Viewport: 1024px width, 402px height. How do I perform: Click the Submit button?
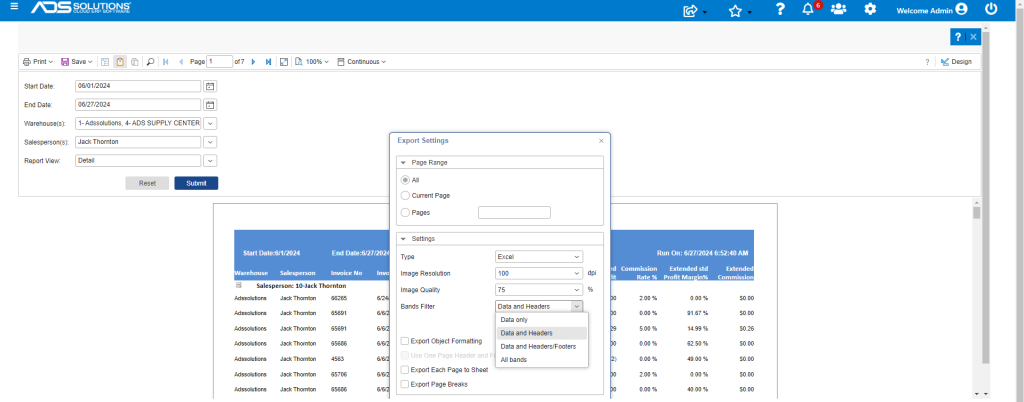196,183
